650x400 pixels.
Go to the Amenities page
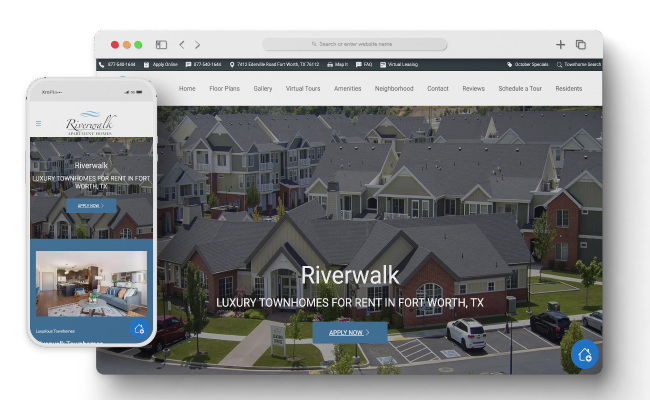347,88
